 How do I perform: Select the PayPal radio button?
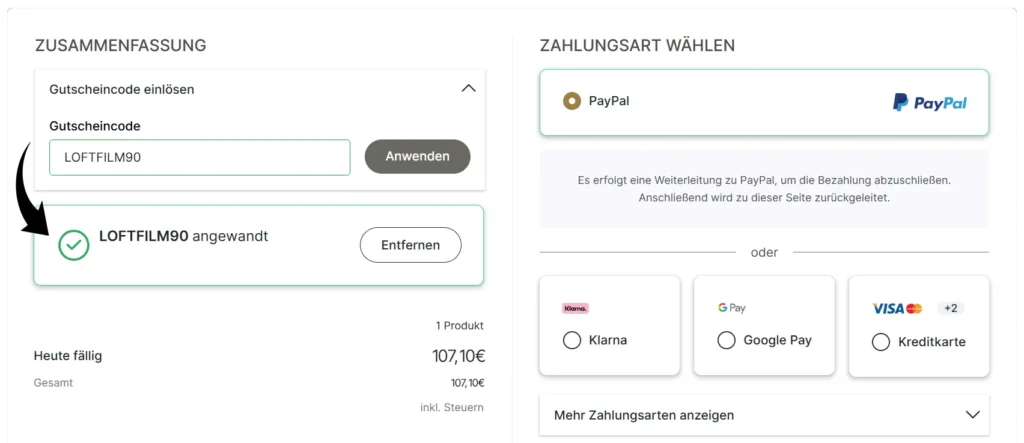(x=572, y=101)
